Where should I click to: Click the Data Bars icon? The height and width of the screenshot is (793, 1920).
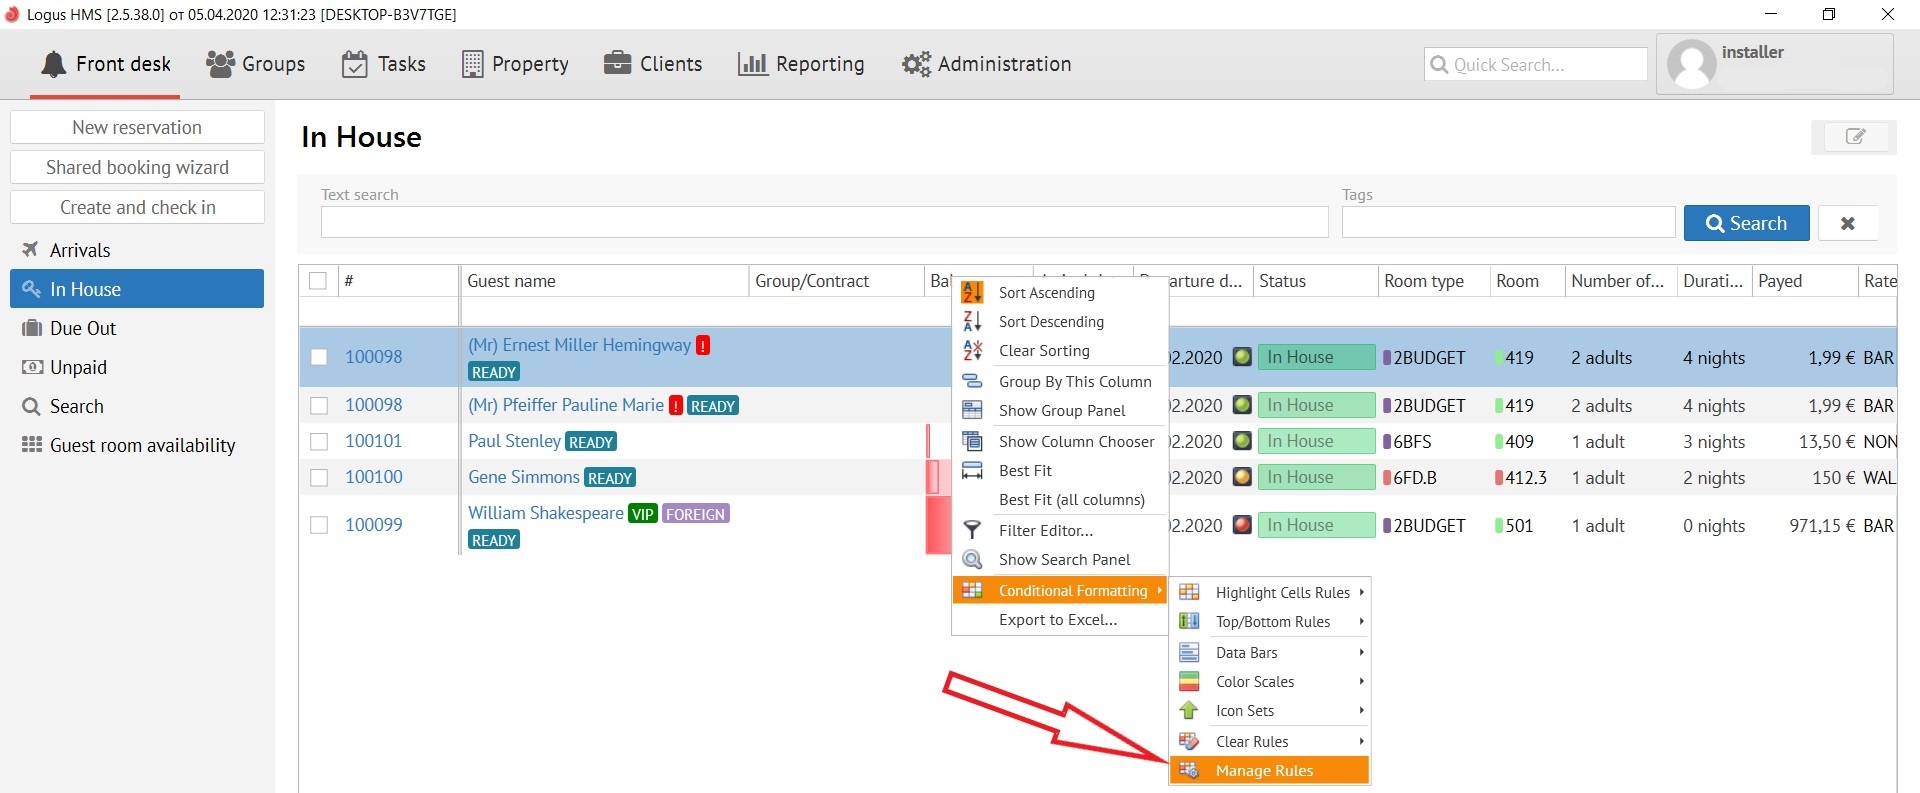[x=1189, y=652]
